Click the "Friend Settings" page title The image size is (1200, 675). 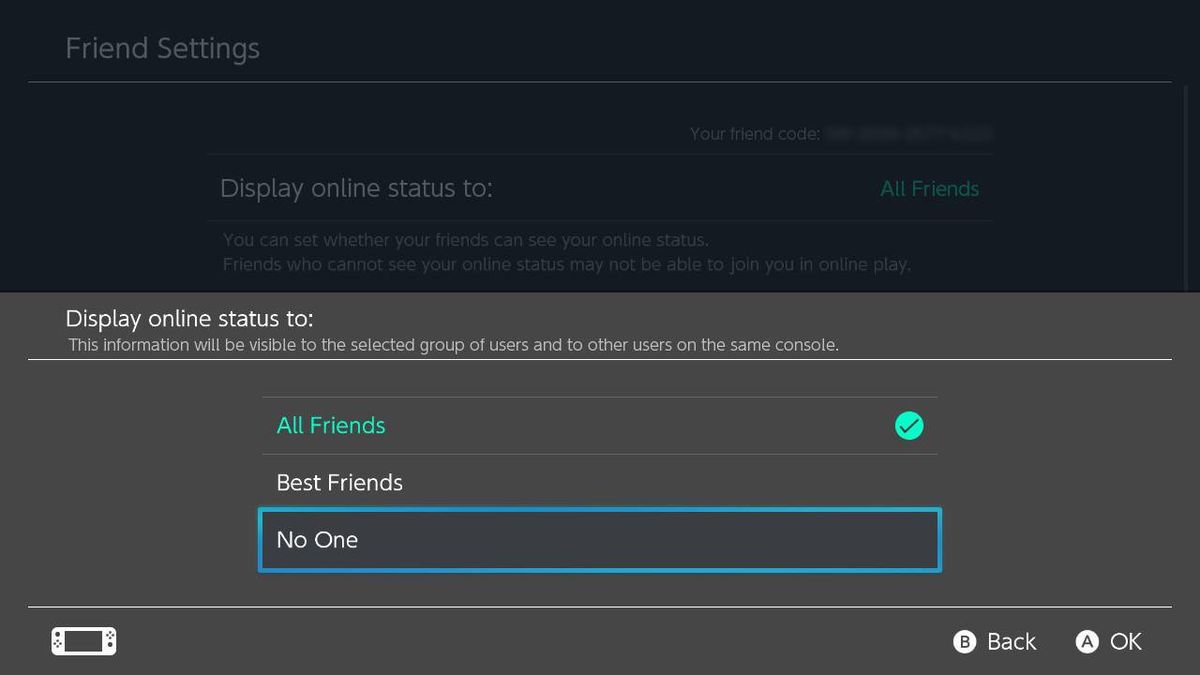point(162,47)
